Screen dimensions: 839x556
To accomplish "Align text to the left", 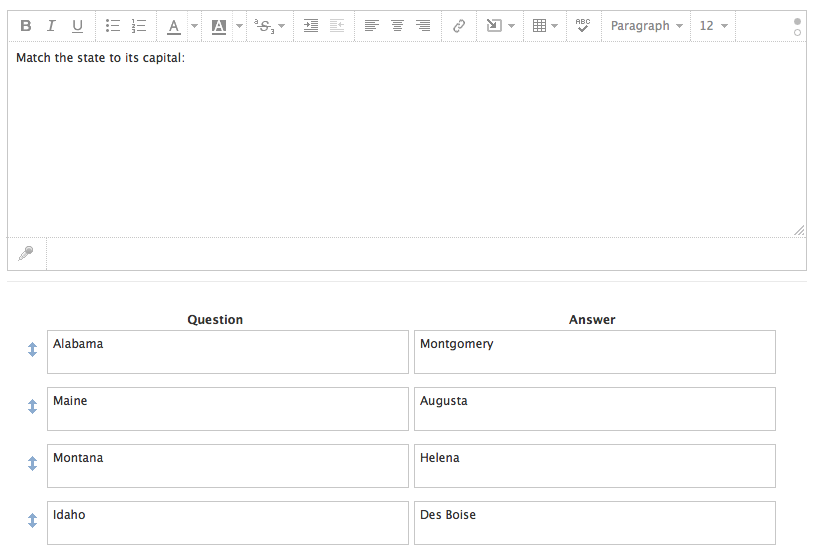I will (372, 26).
